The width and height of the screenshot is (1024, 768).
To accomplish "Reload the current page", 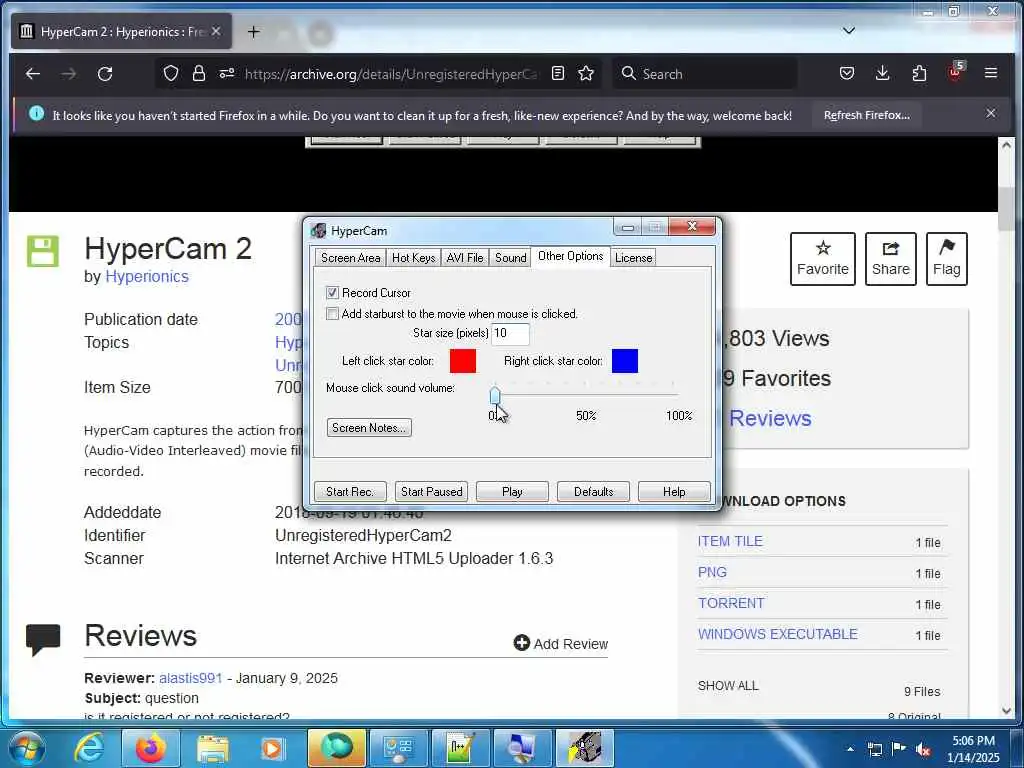I will pos(105,74).
